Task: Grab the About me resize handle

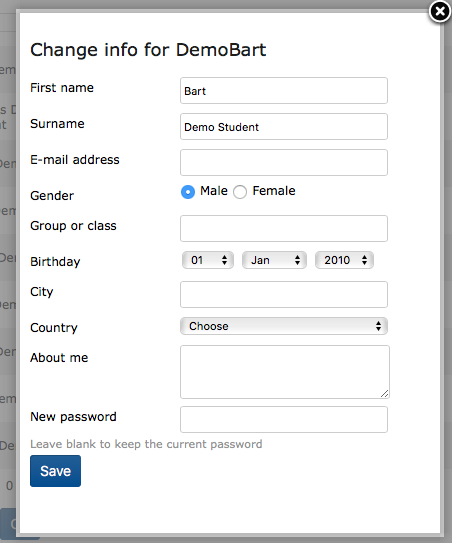Action: [384, 394]
